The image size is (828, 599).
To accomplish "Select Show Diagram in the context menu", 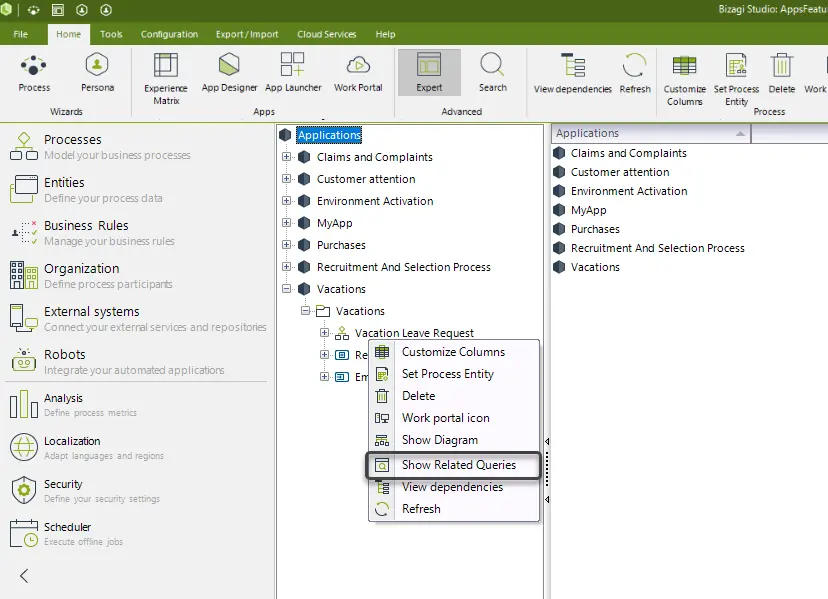I will [454, 440].
